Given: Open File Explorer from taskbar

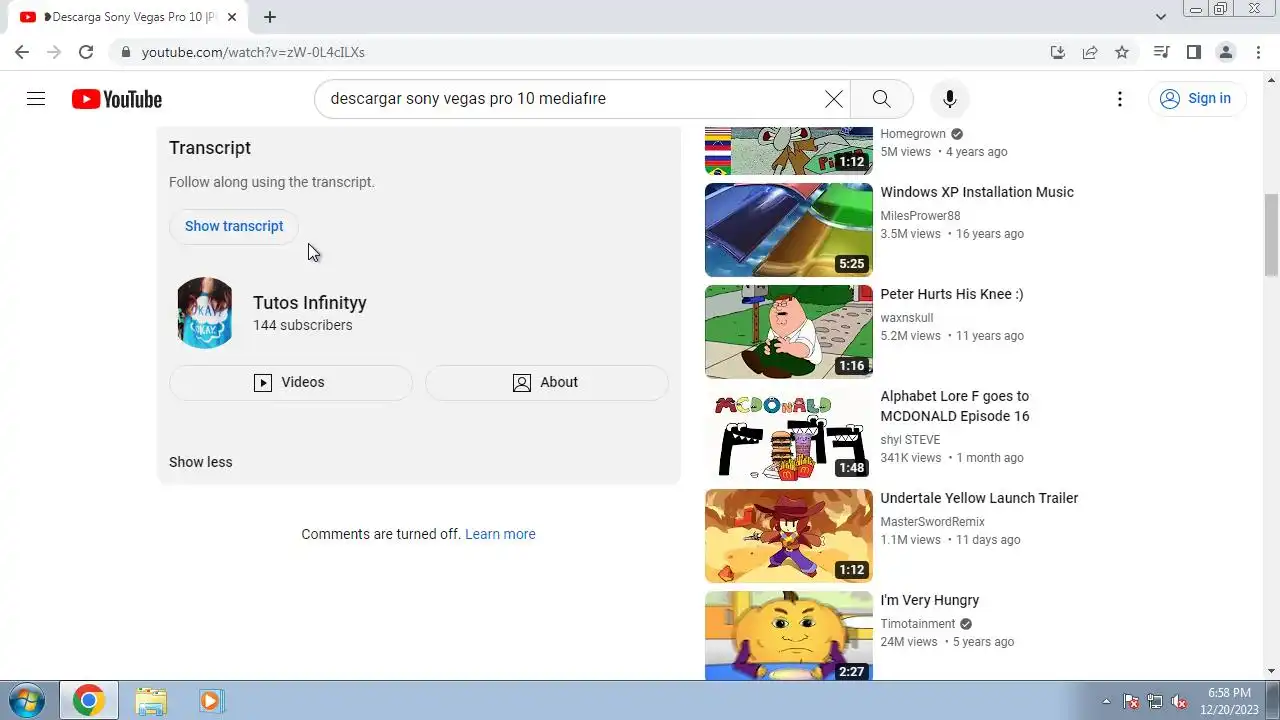Looking at the screenshot, I should pyautogui.click(x=151, y=701).
